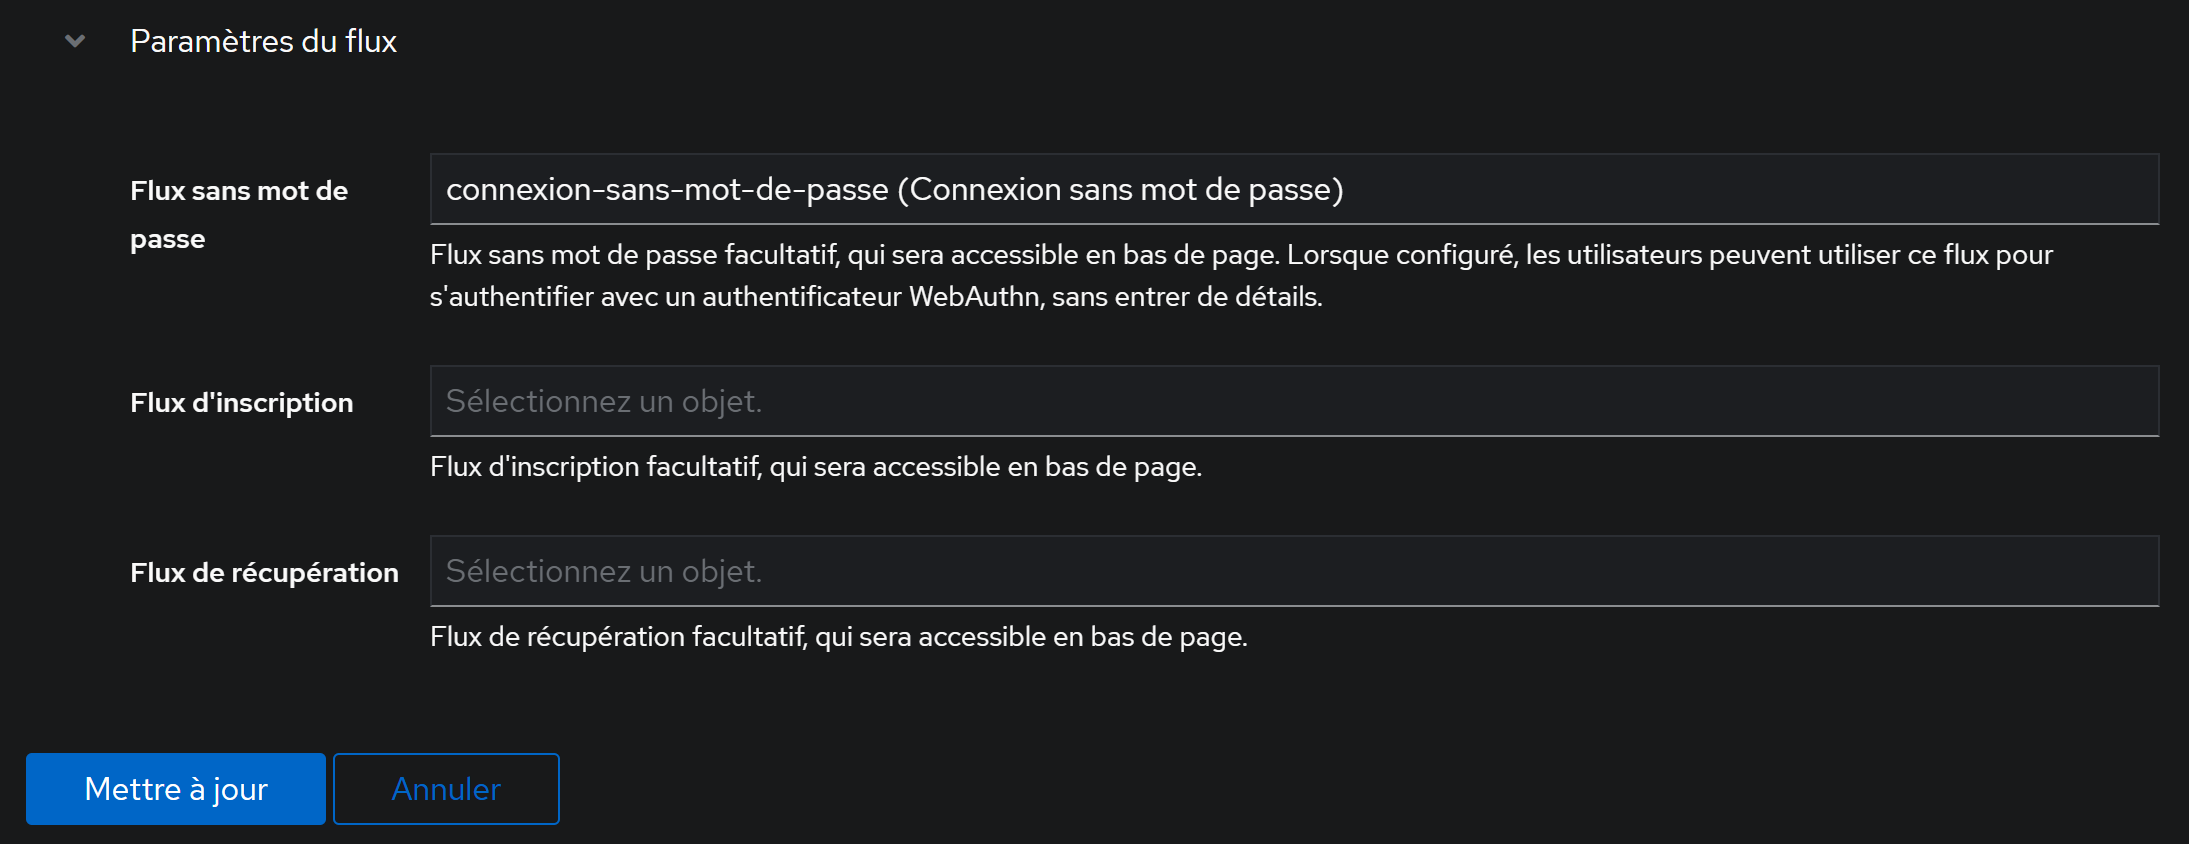Cancel changes with the Annuler button
The image size is (2189, 844).
click(x=446, y=789)
